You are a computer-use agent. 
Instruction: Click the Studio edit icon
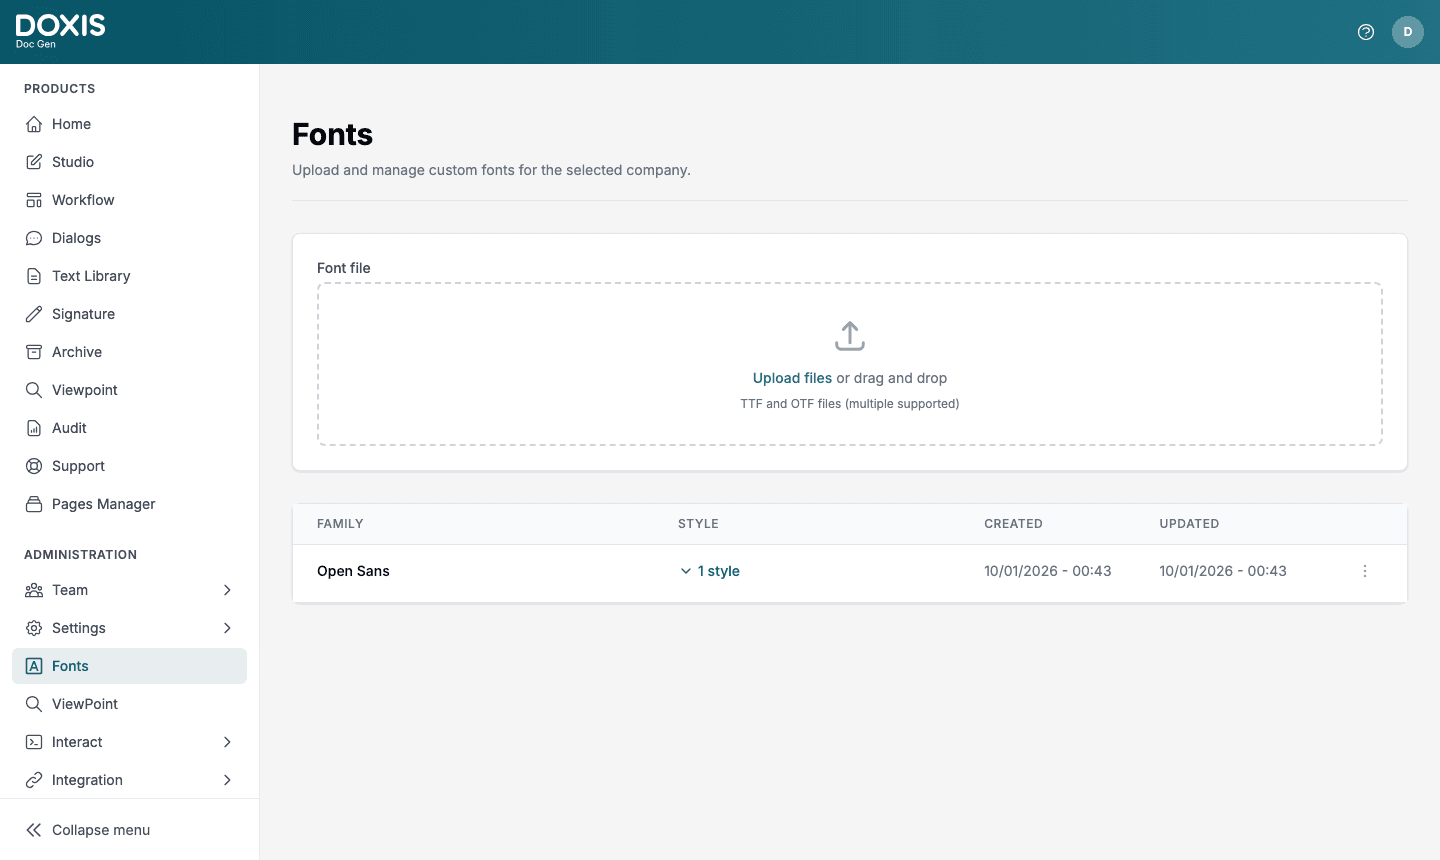[x=34, y=162]
